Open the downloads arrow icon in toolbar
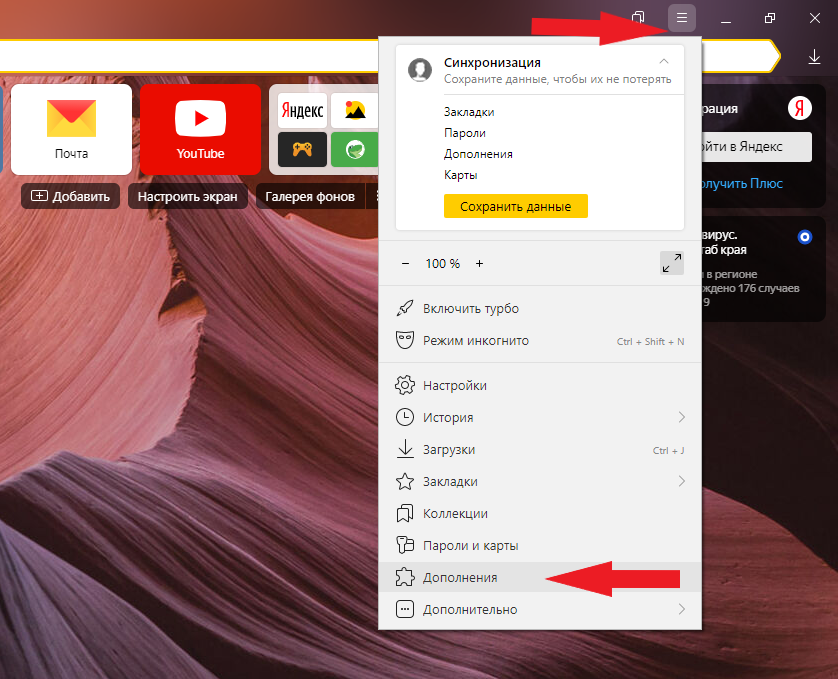 click(814, 58)
